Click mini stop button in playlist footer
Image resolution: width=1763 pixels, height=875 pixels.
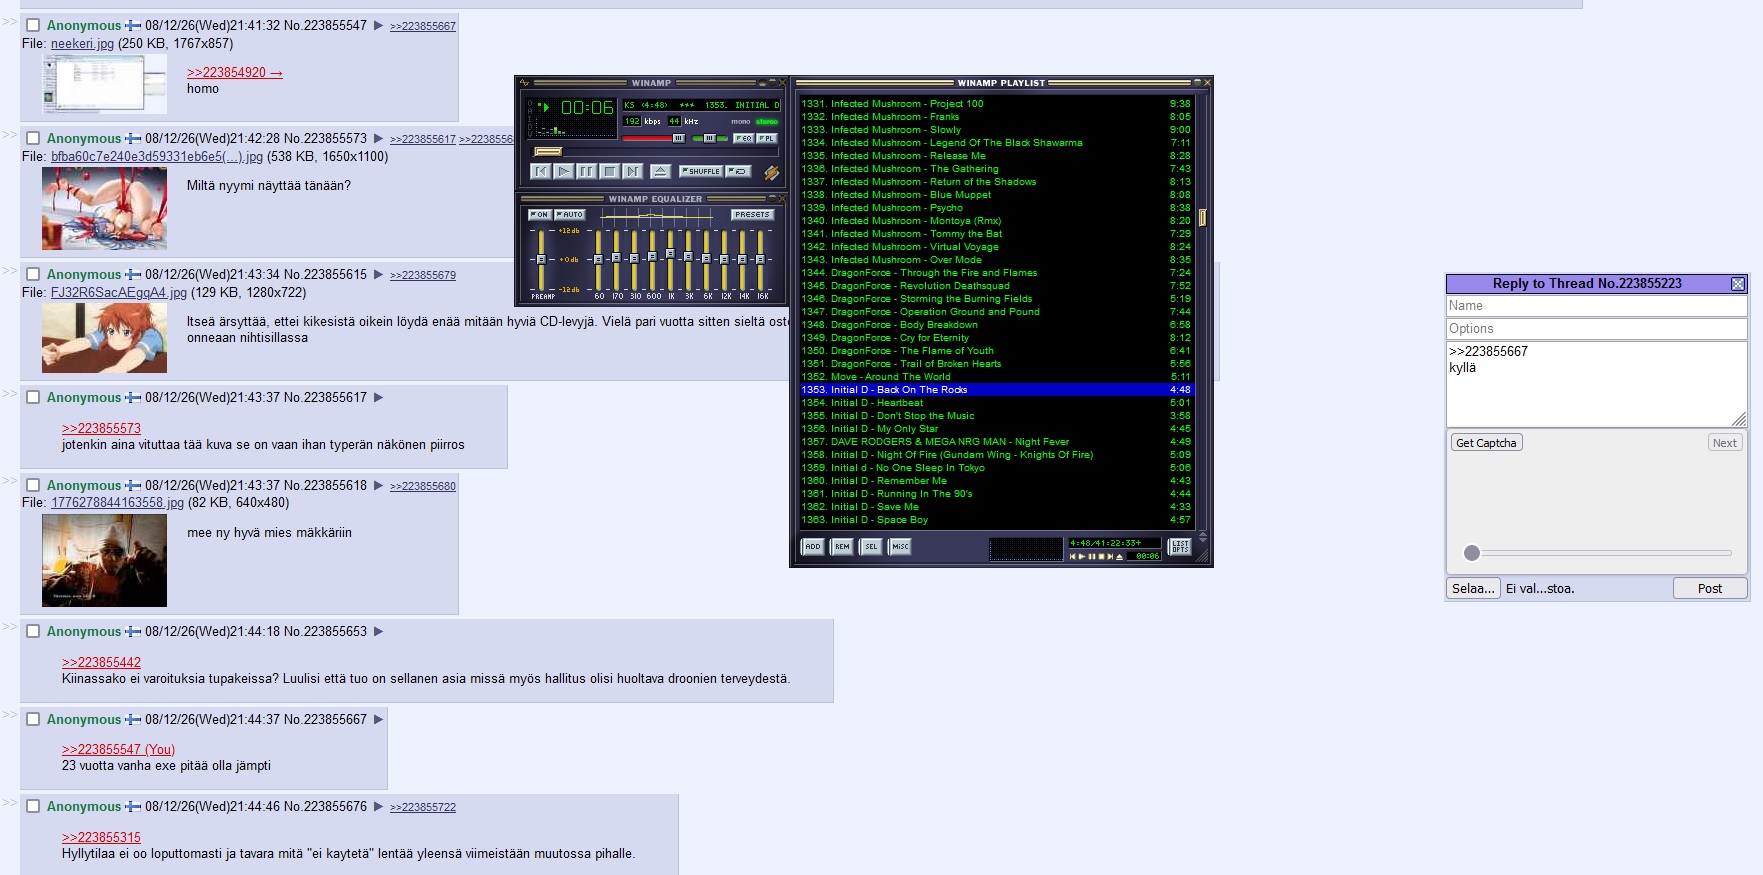(x=1101, y=556)
